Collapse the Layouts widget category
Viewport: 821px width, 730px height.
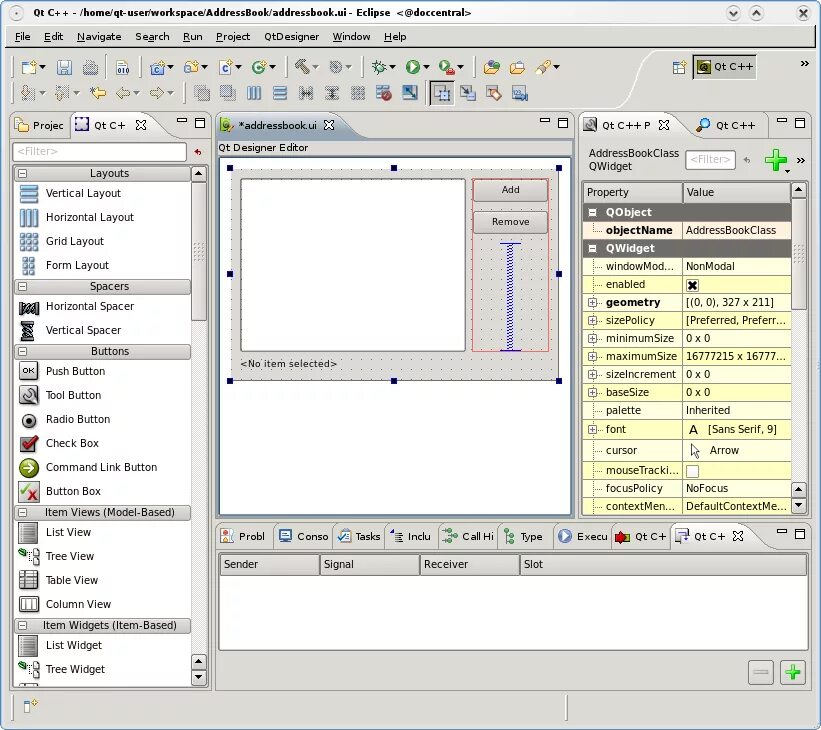(x=23, y=173)
